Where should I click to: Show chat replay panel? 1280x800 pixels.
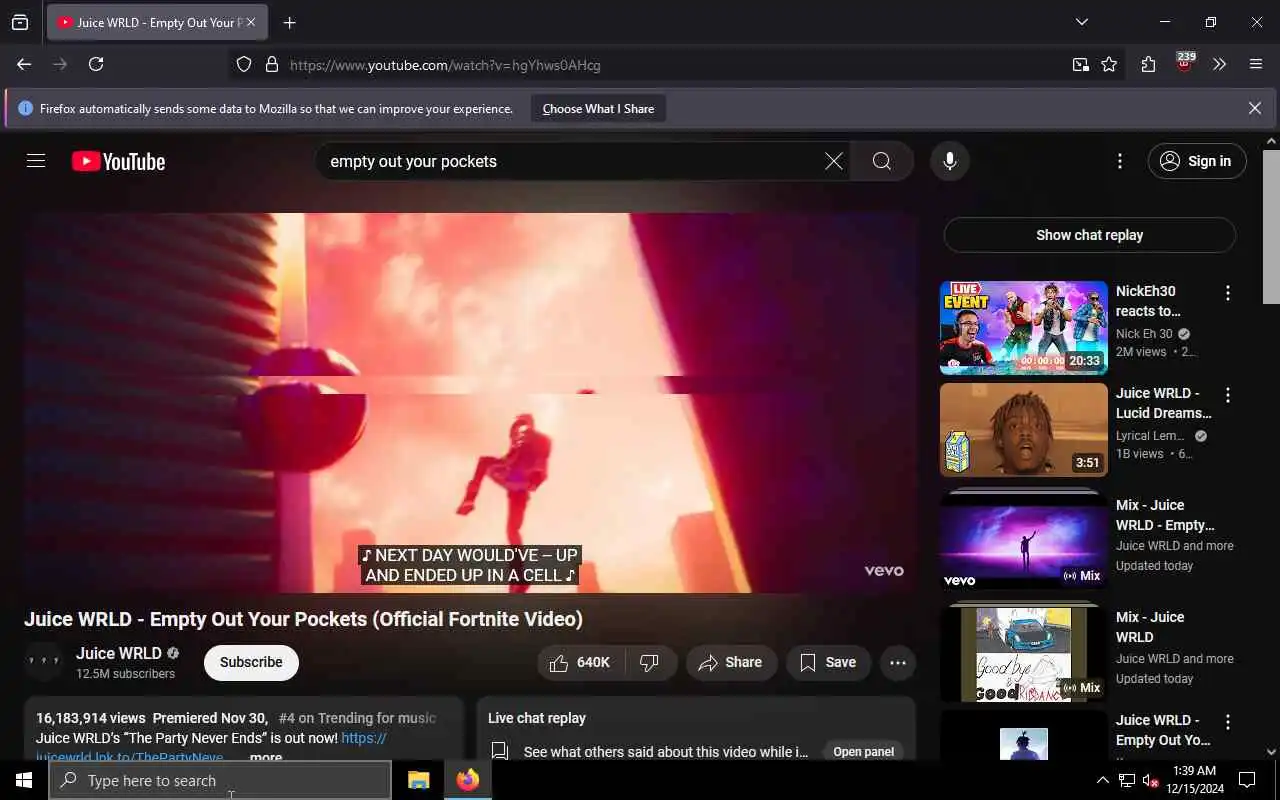[1089, 235]
